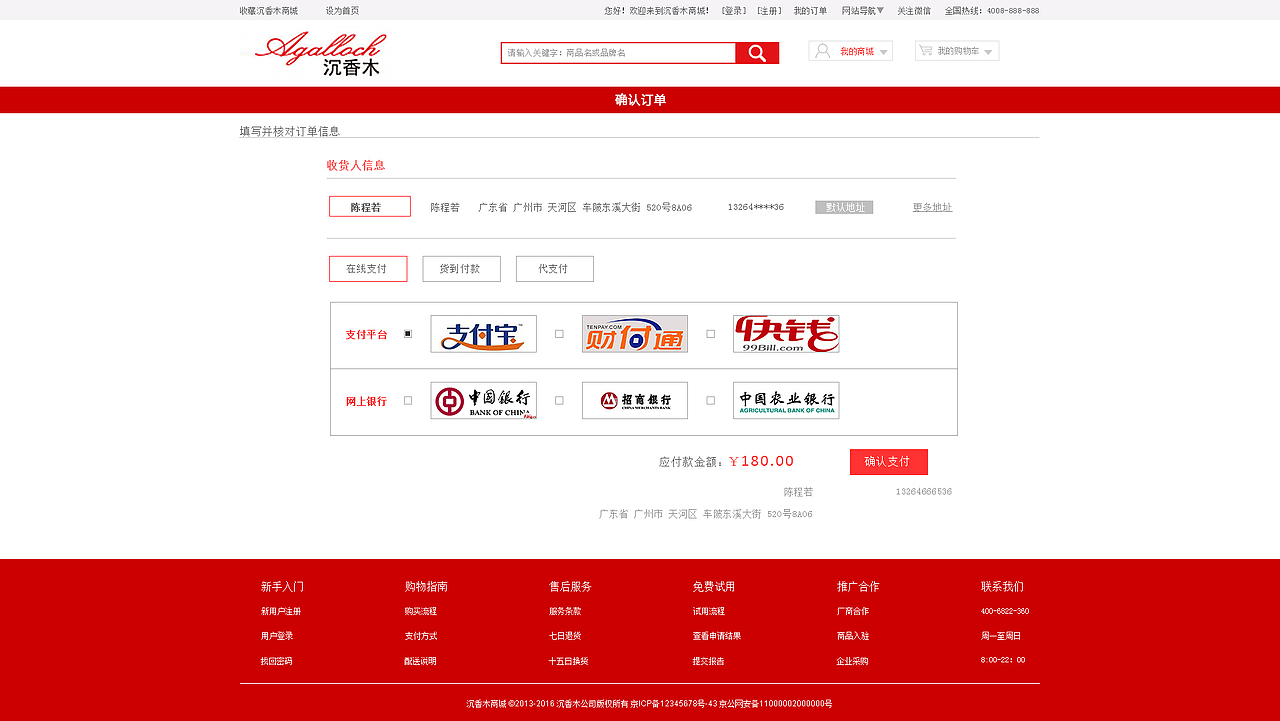Viewport: 1280px width, 721px height.
Task: Open footer link 配送说明
Action: click(x=421, y=661)
